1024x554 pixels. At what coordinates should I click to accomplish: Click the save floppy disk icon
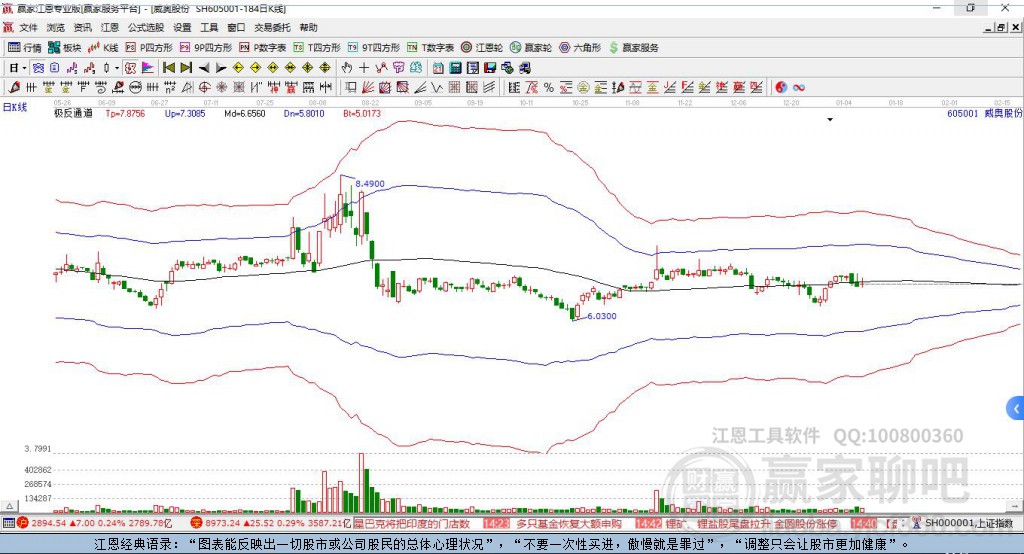point(490,68)
